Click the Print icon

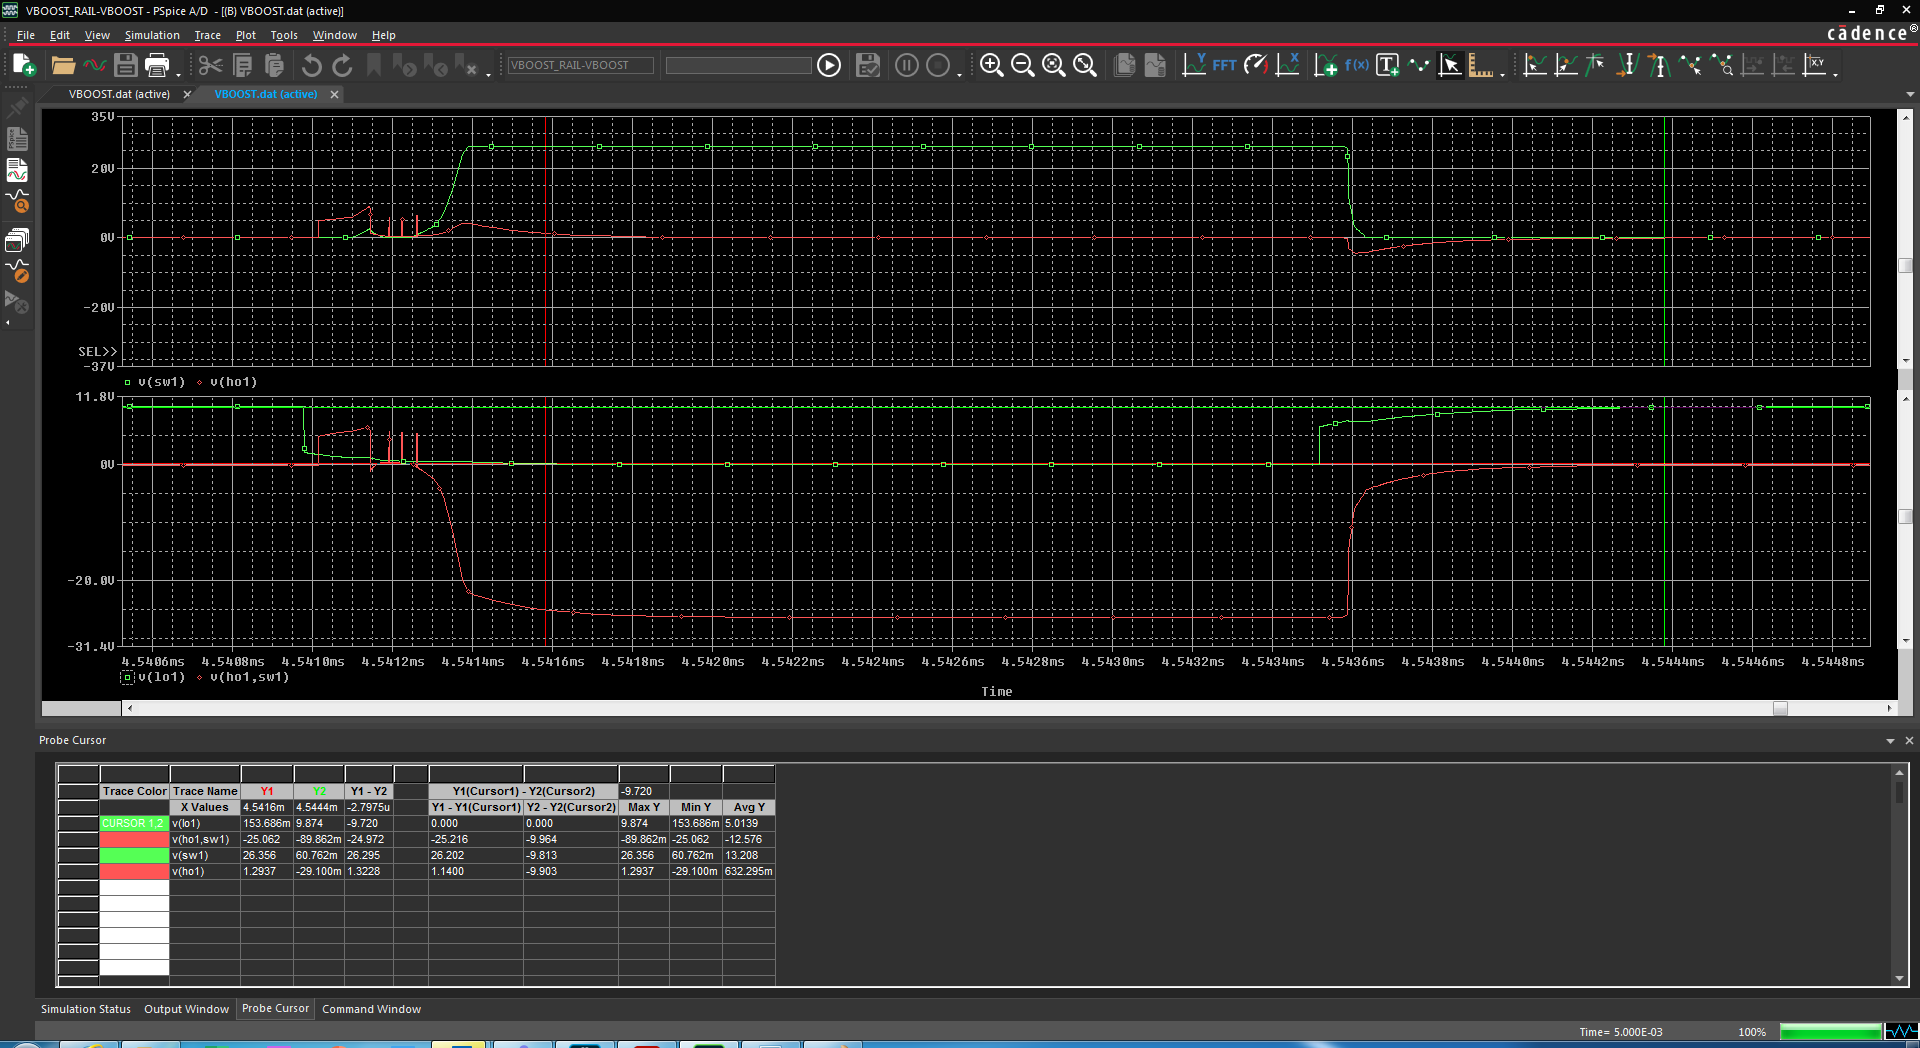(x=157, y=65)
